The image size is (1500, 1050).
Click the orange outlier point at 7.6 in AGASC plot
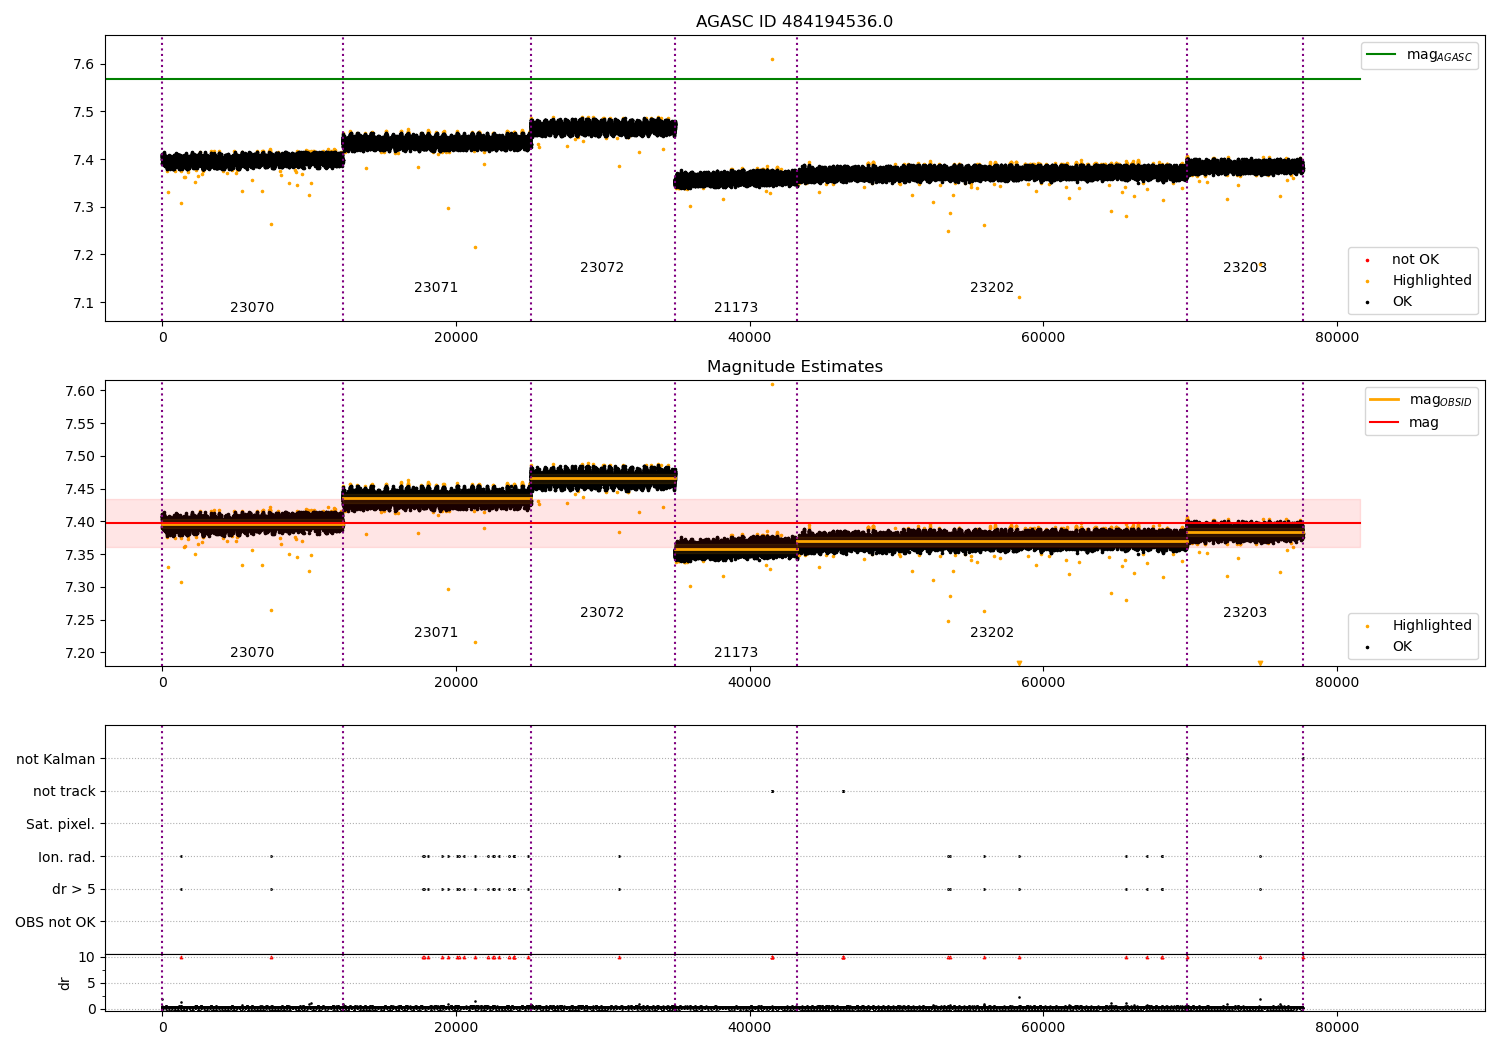pyautogui.click(x=772, y=59)
